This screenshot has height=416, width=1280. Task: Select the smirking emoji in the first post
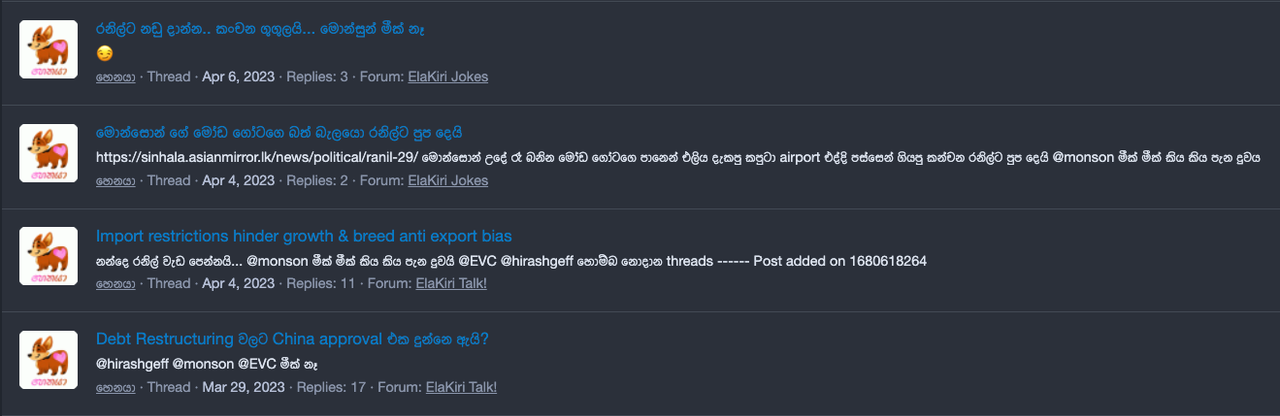(105, 53)
